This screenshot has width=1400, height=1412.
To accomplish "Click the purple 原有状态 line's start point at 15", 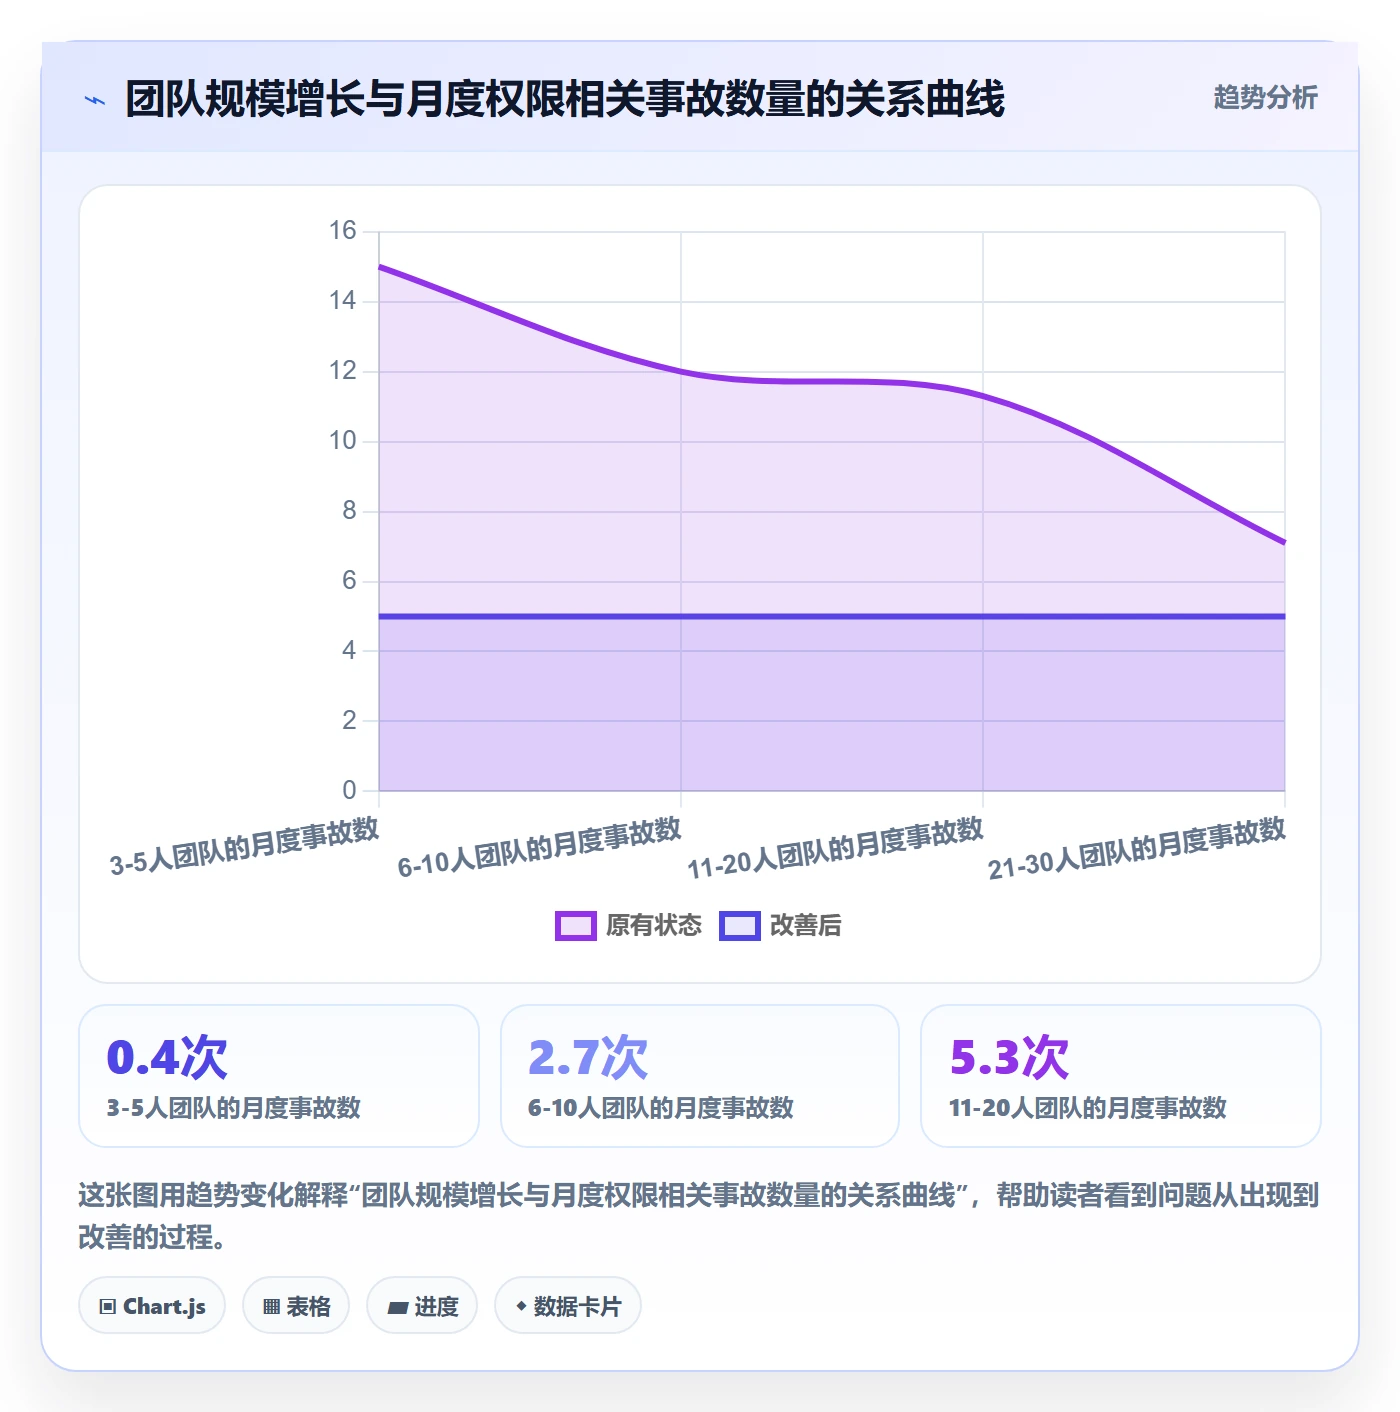I will [x=380, y=267].
